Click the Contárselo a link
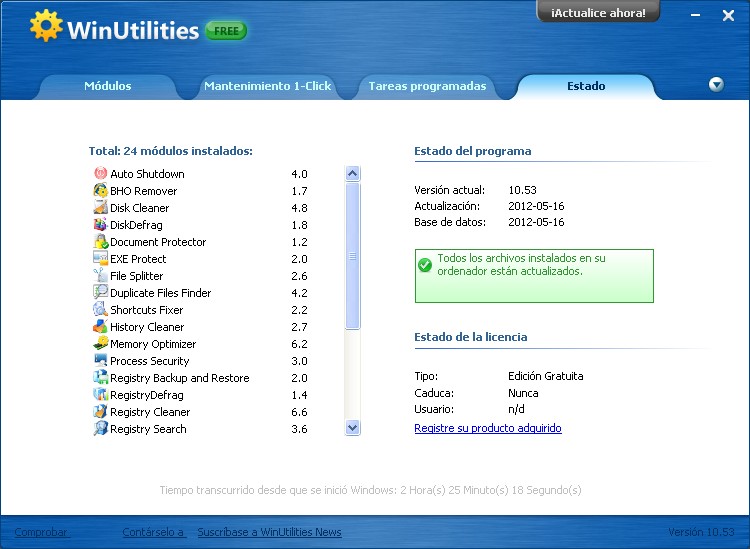The image size is (750, 549). point(154,532)
